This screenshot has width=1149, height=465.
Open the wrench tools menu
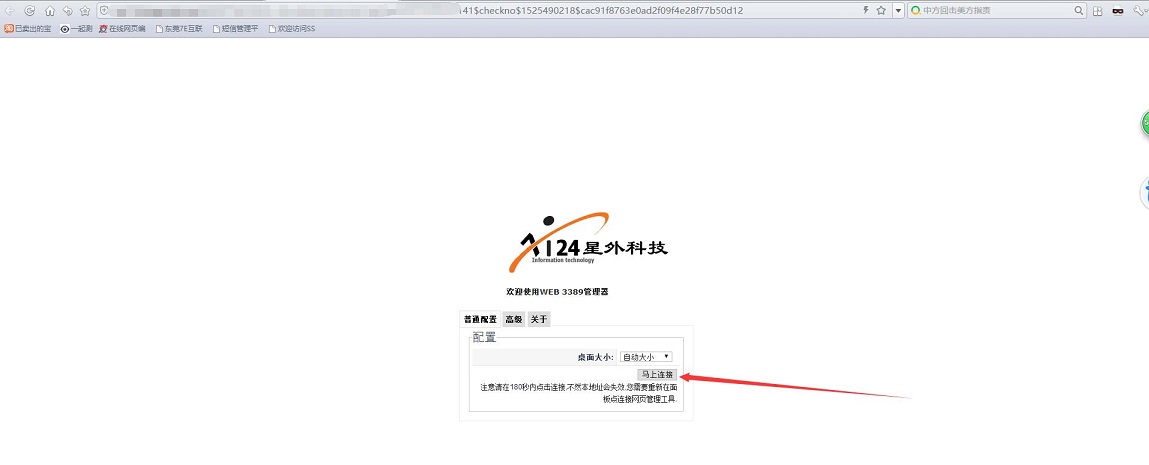click(x=1138, y=11)
